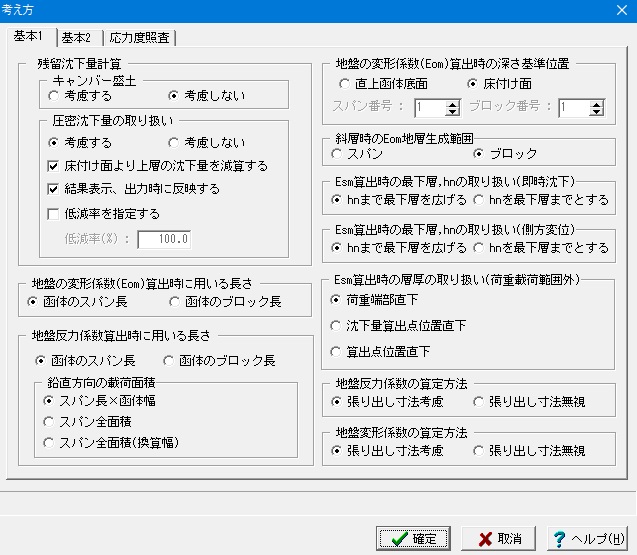Select hnまで最下層を広げる for 側方変位
637x555 pixels.
coord(399,248)
